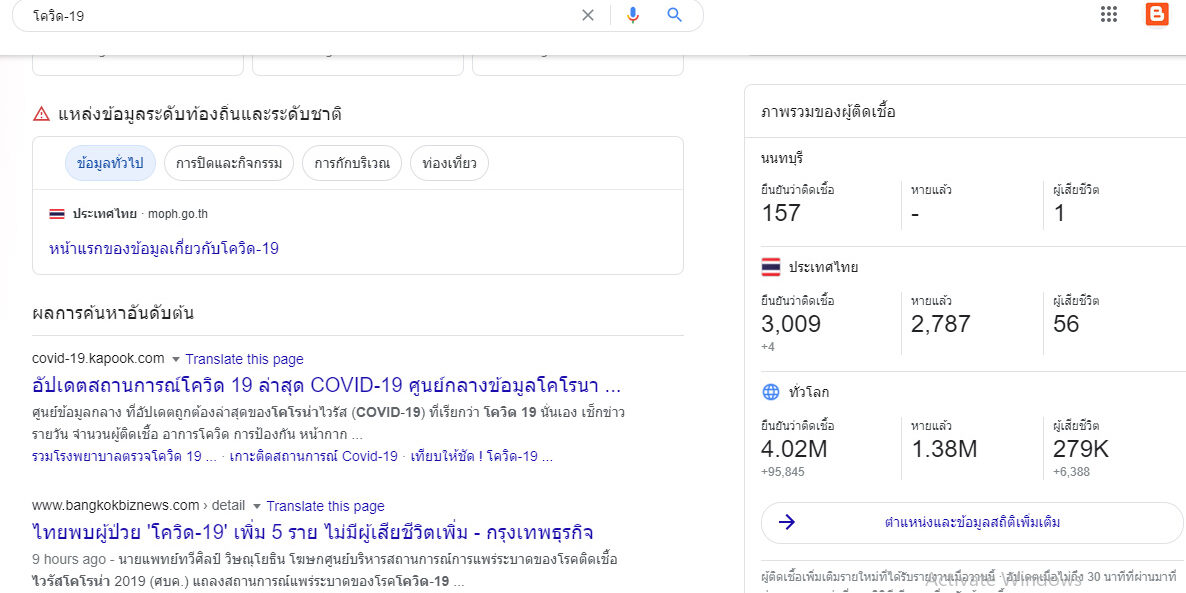Switch to การปิดและกิจกรรม tab

pyautogui.click(x=228, y=163)
